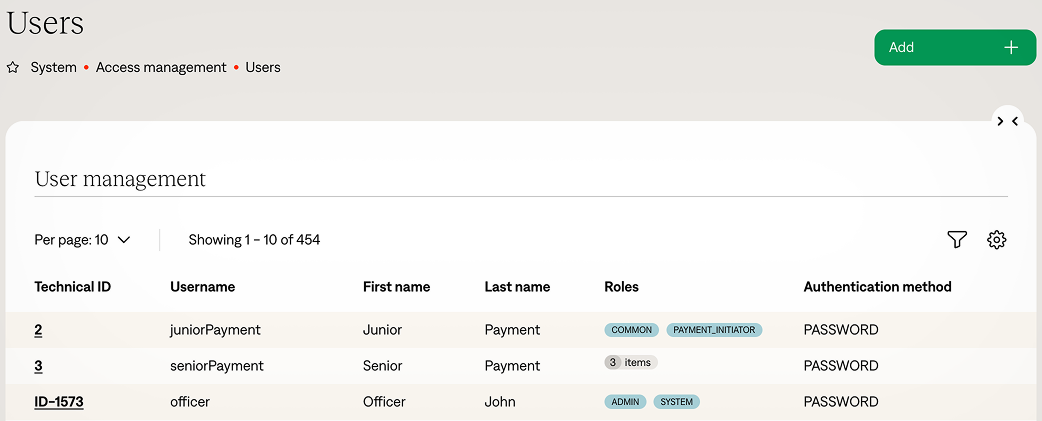Go to Access management breadcrumb

pos(161,68)
